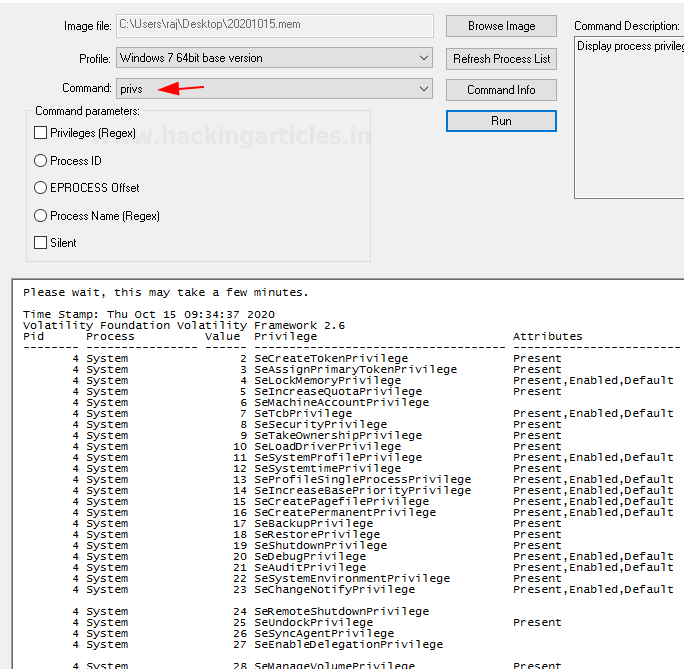Click the Browse Image button
This screenshot has height=669, width=684.
[501, 26]
